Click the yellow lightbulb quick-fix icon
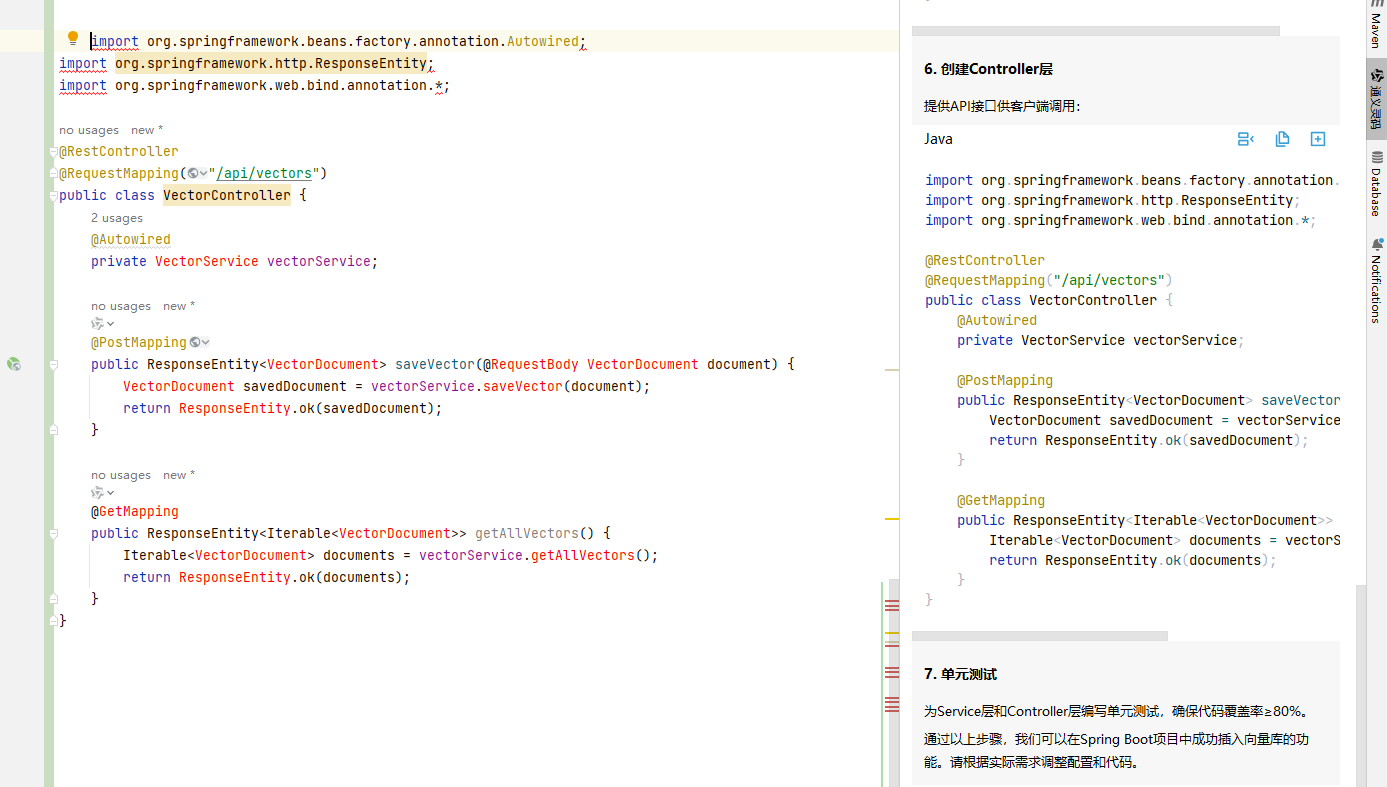The height and width of the screenshot is (787, 1387). coord(72,39)
